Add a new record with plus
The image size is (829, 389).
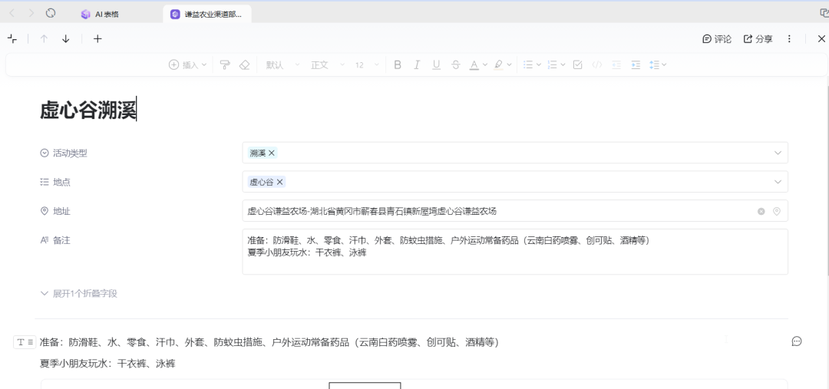pyautogui.click(x=97, y=39)
